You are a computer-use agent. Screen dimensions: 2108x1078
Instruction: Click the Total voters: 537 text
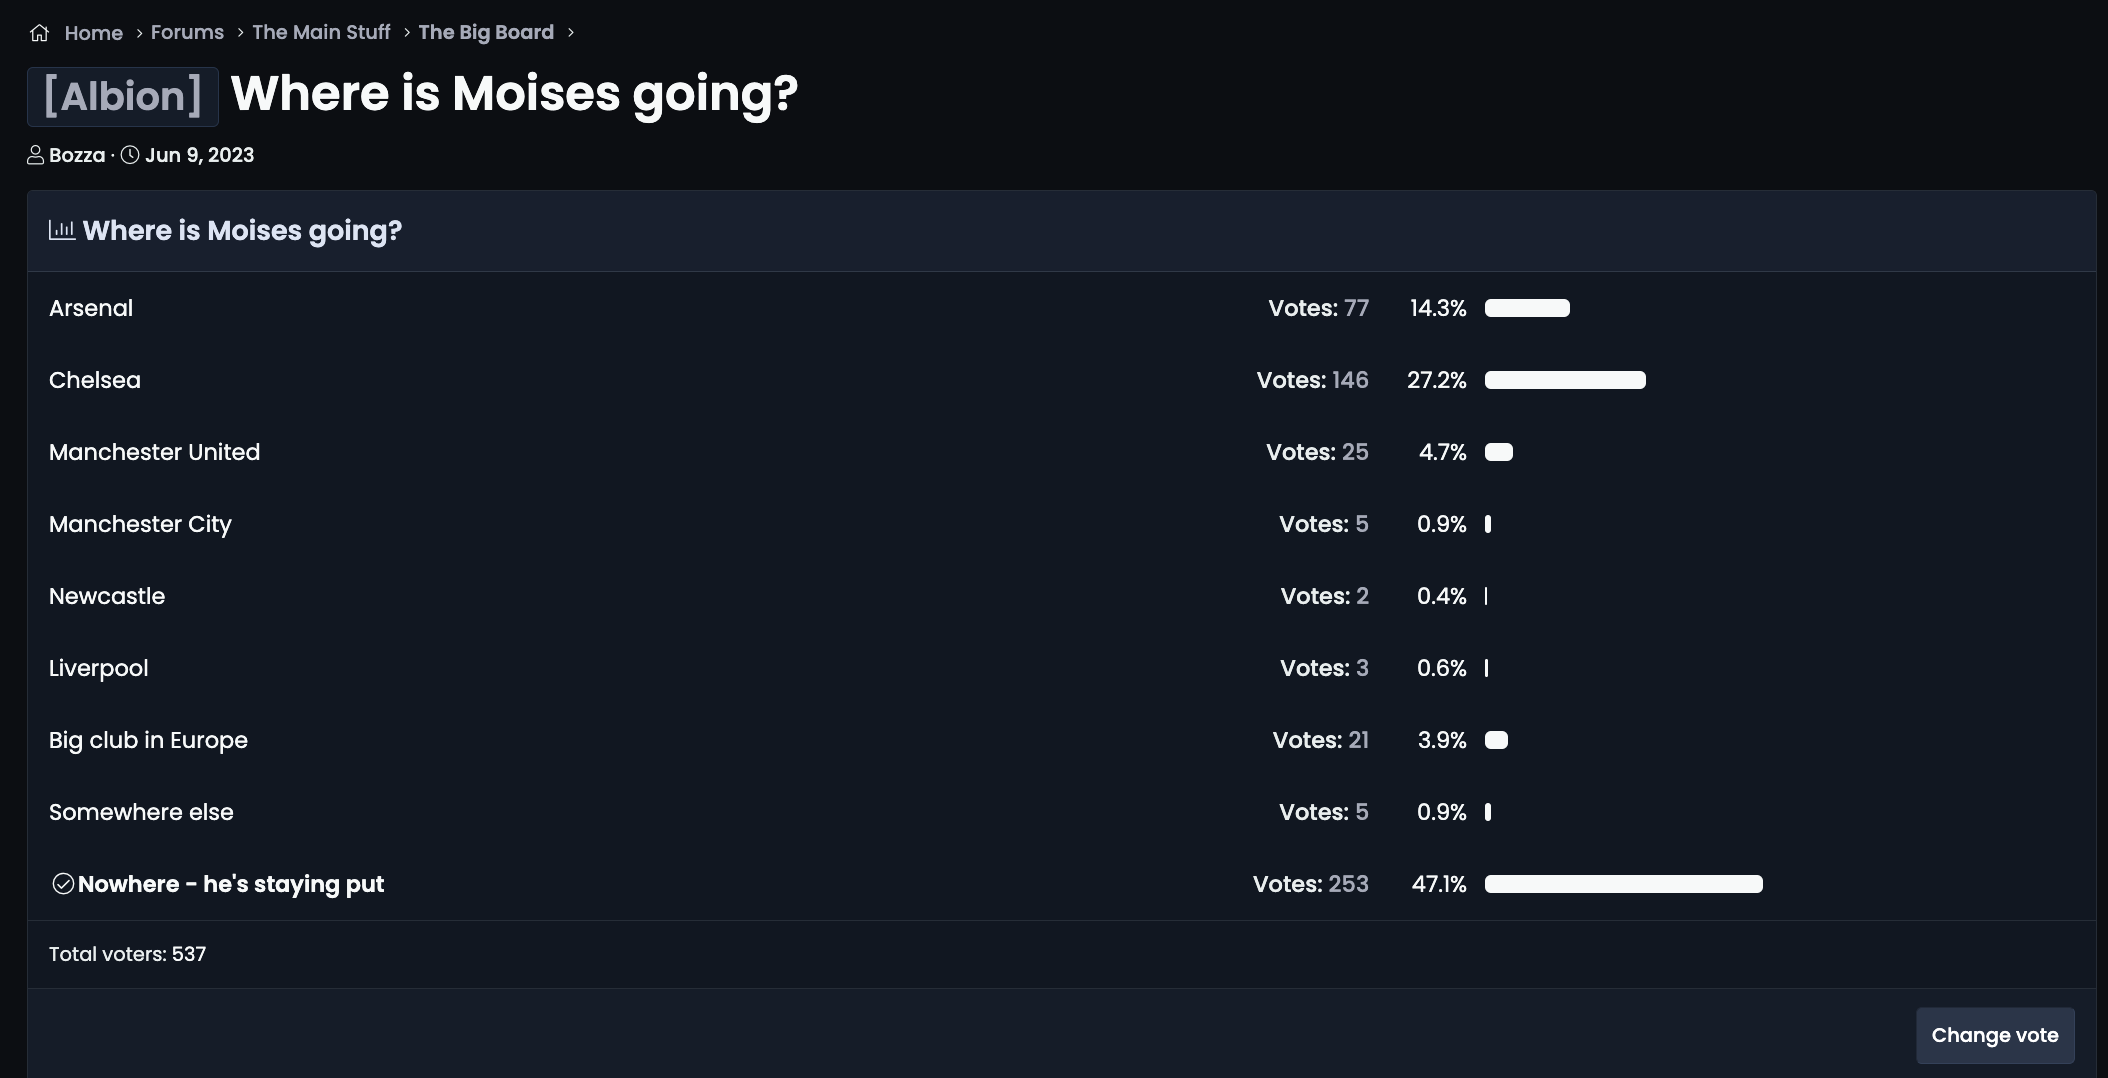pyautogui.click(x=127, y=954)
